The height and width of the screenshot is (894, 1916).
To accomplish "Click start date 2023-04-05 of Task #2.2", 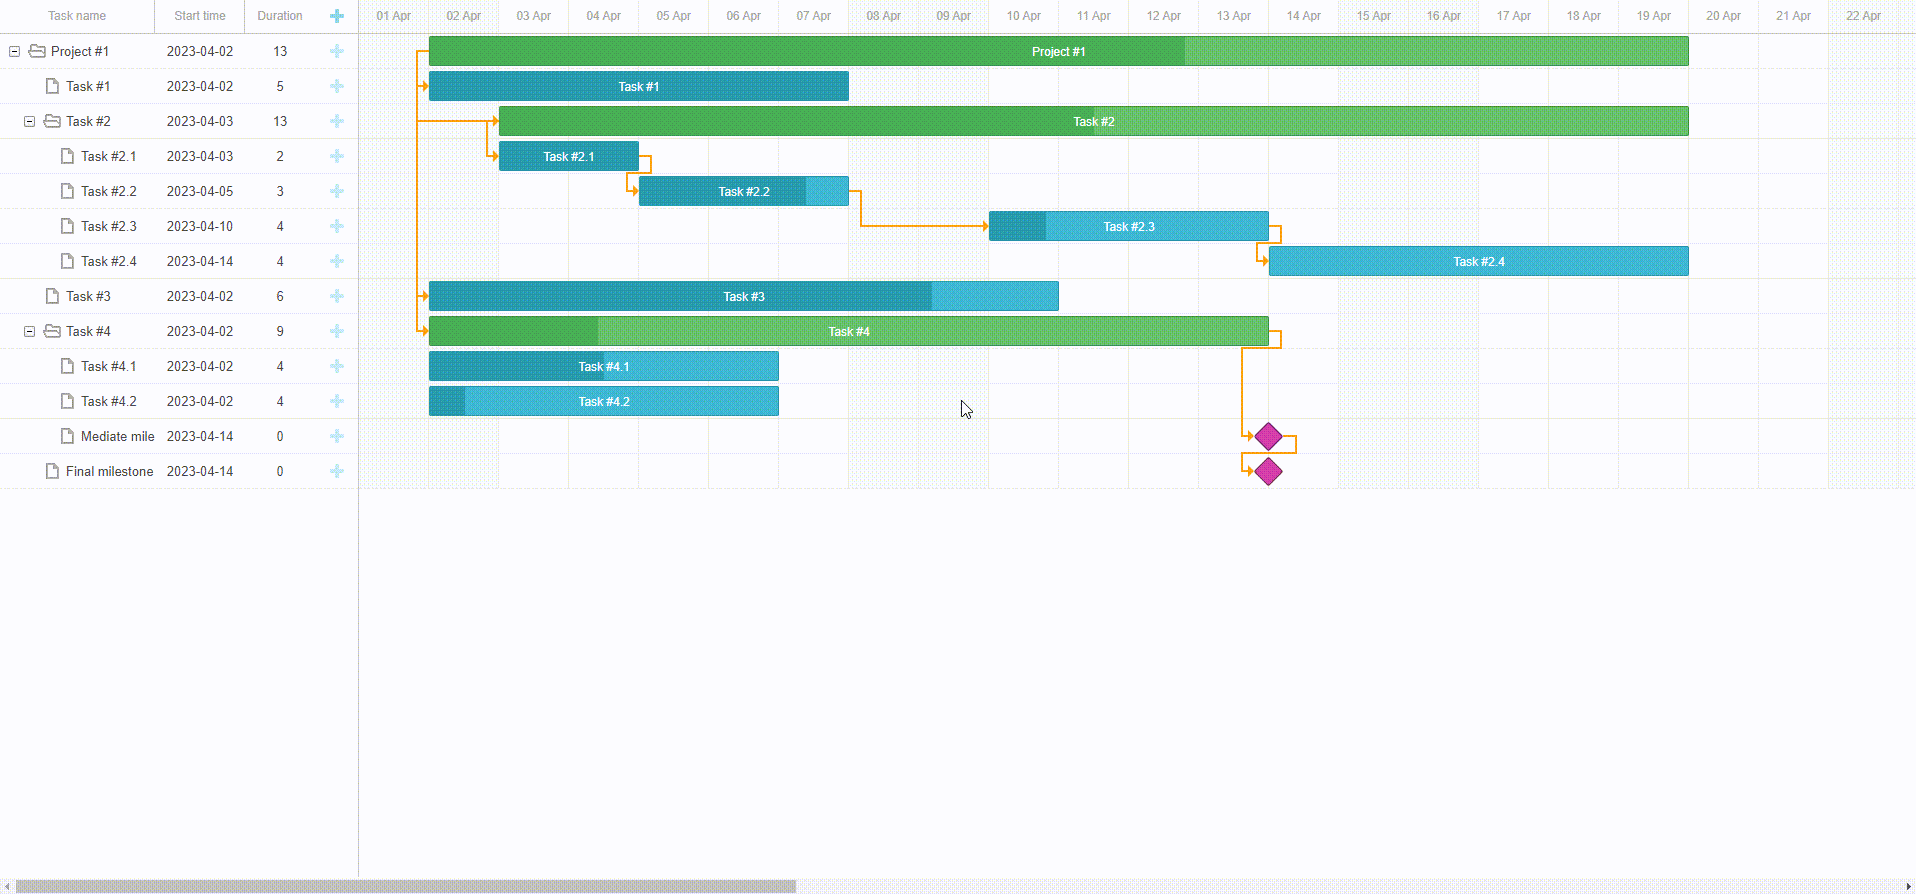I will (x=200, y=191).
